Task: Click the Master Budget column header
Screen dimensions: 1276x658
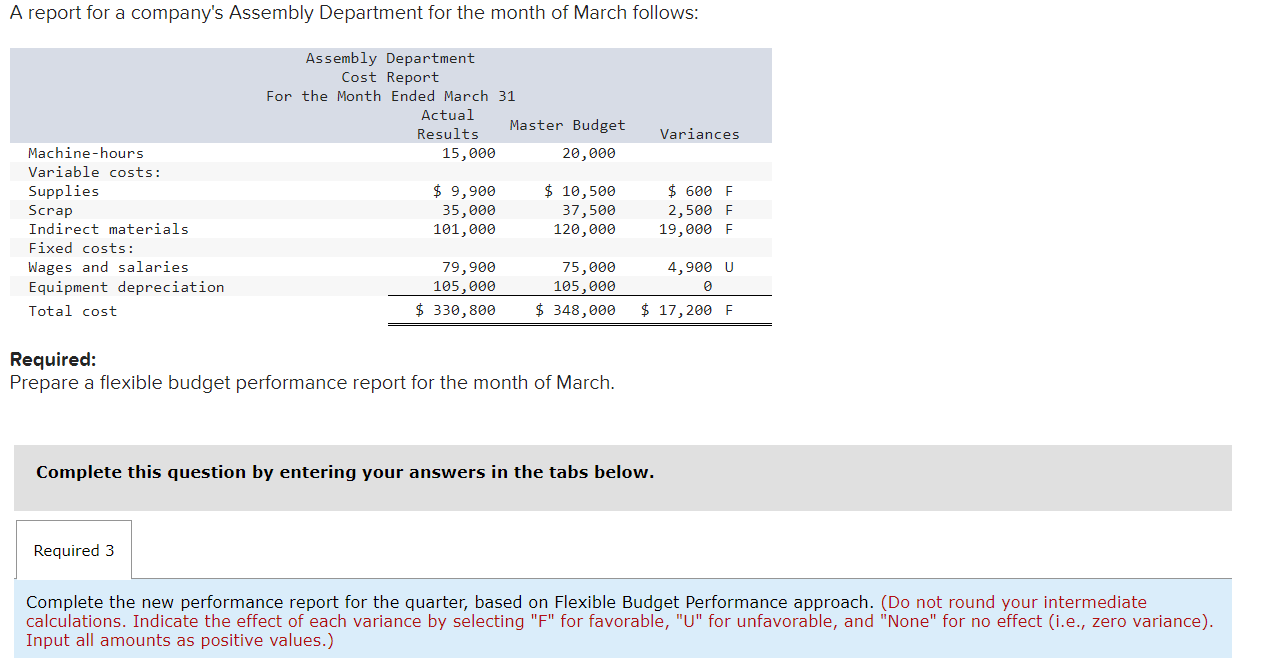Action: coord(567,125)
